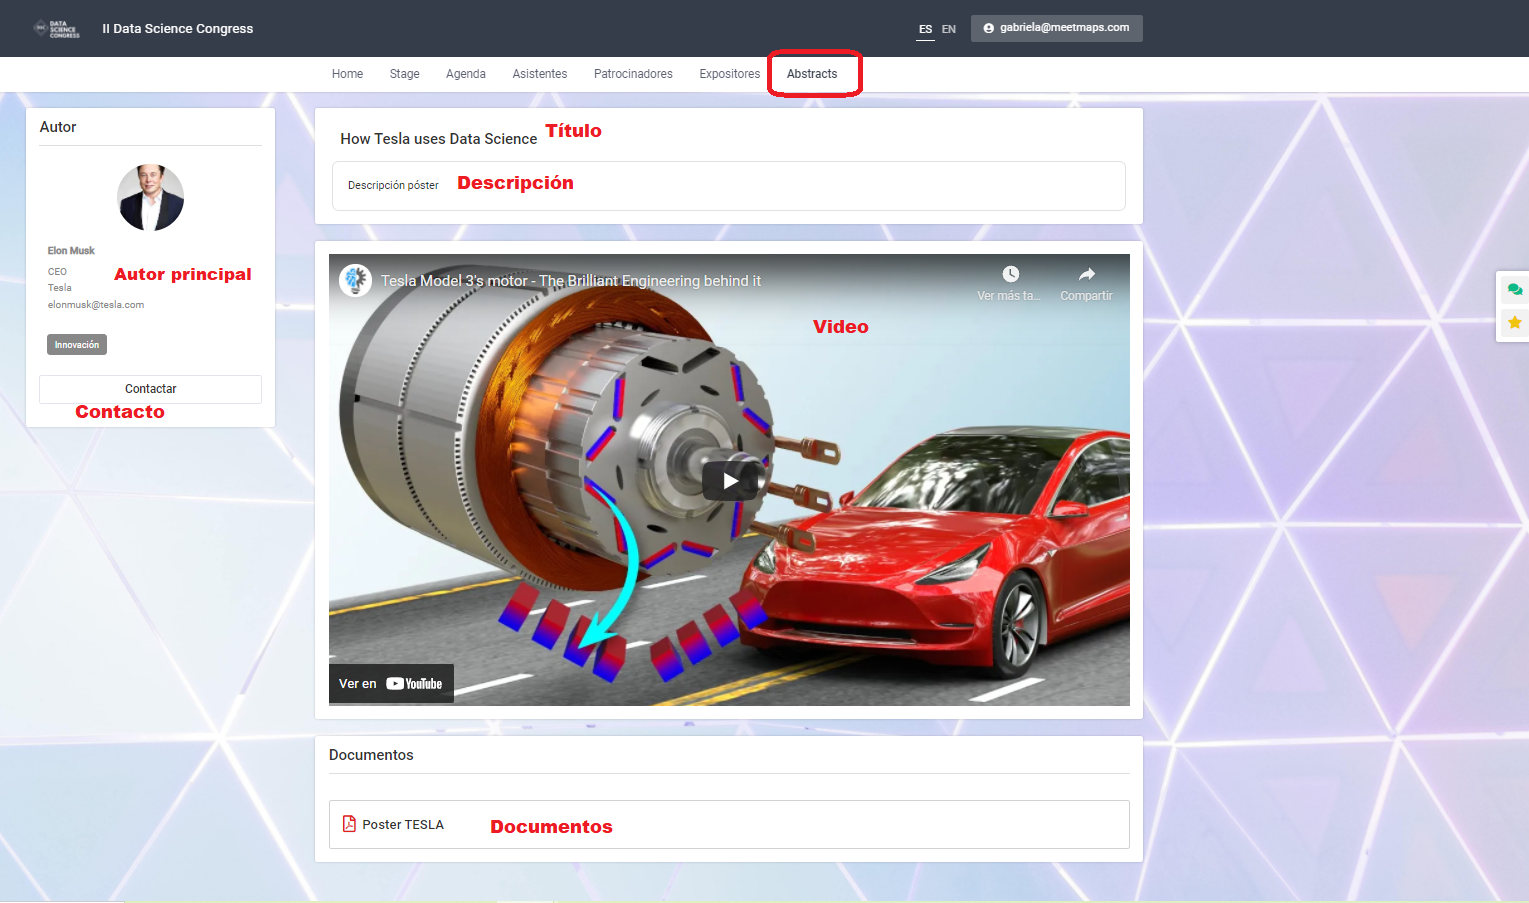Screen dimensions: 1529x903
Task: Open video via Ver en YouTube
Action: coord(391,684)
